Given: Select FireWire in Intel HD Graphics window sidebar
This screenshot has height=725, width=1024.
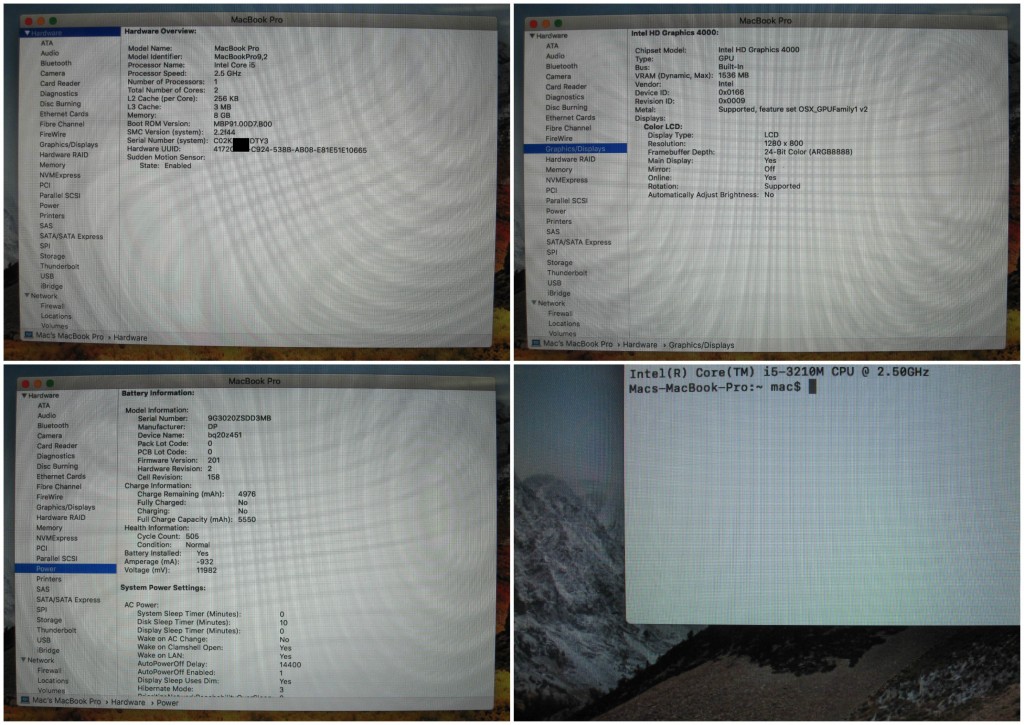Looking at the screenshot, I should pos(559,138).
